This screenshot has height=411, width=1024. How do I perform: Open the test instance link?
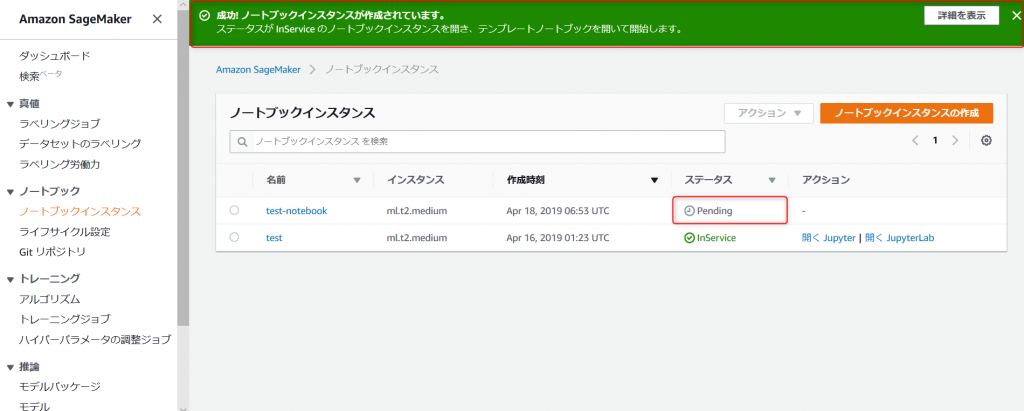click(274, 238)
